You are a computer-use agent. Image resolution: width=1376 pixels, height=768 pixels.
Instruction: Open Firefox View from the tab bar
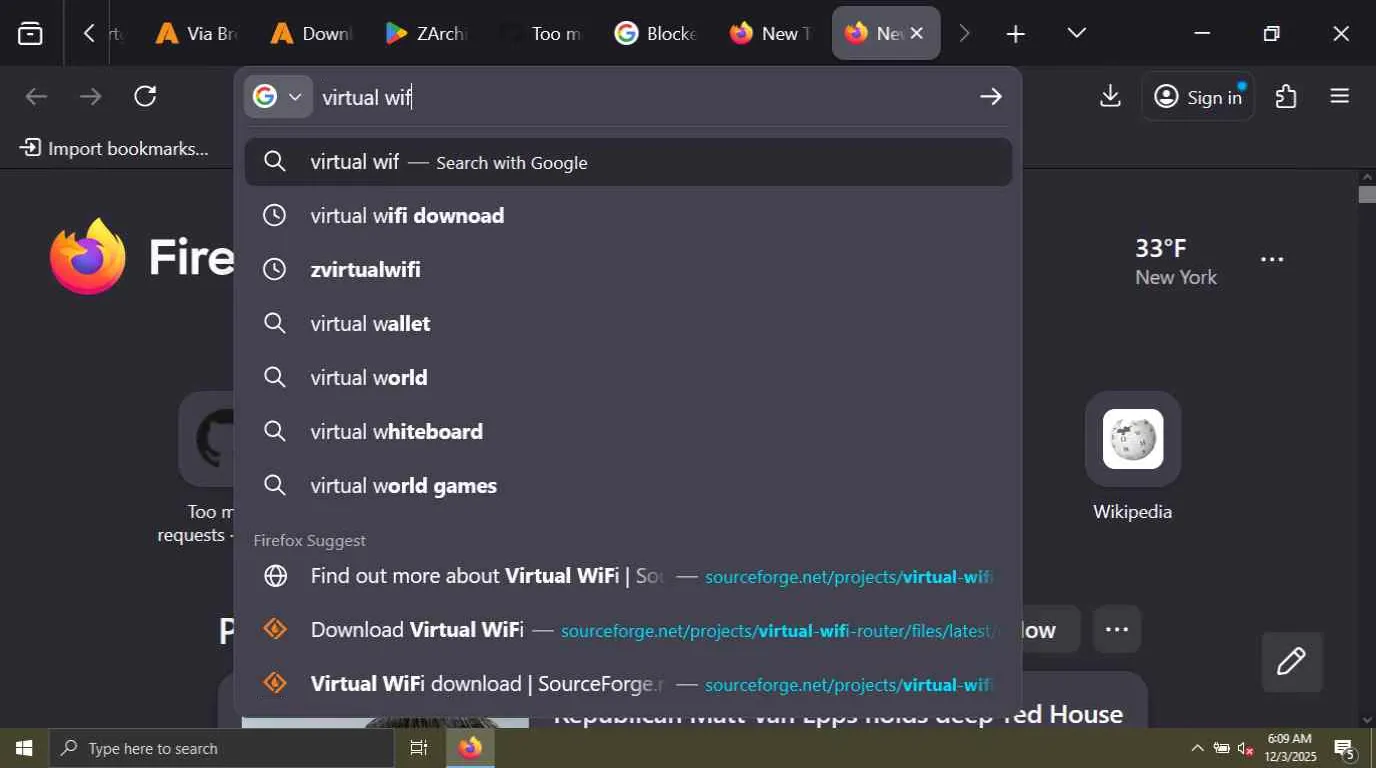click(31, 34)
